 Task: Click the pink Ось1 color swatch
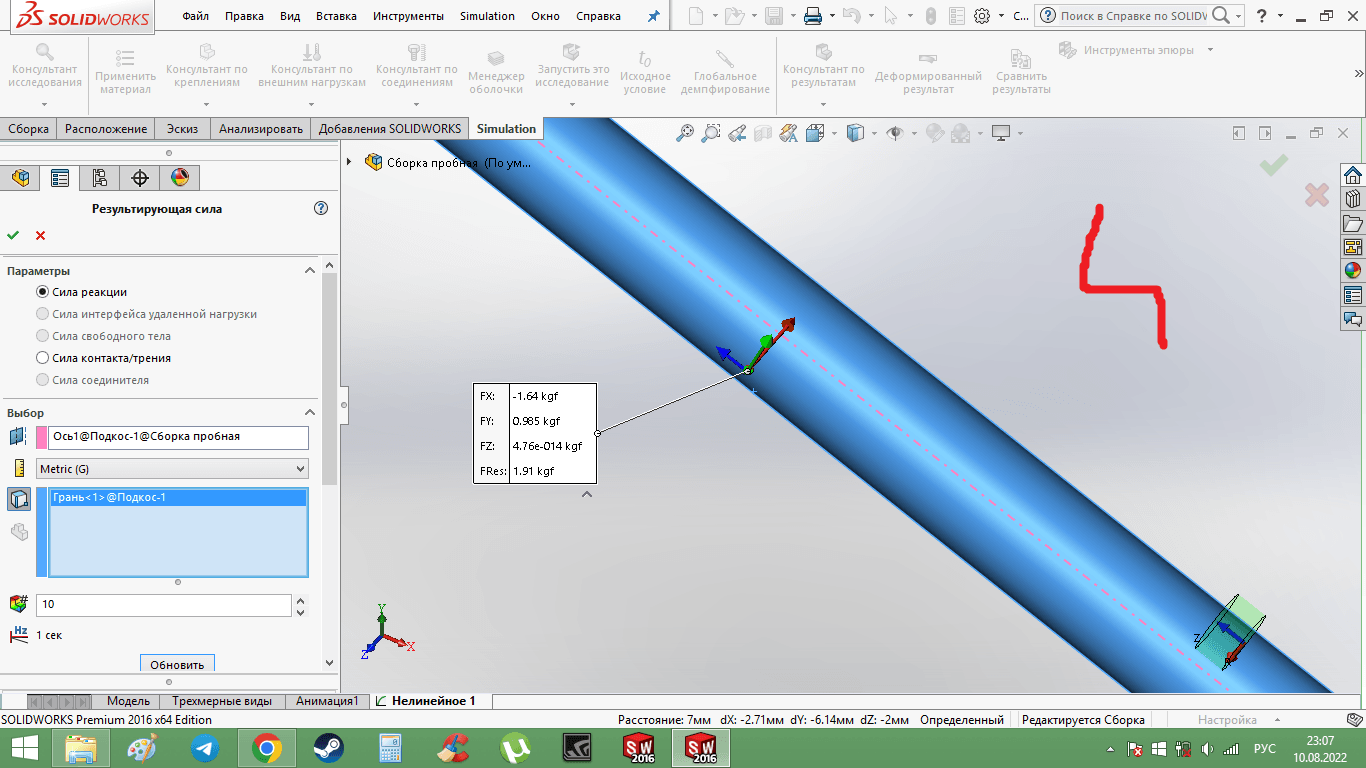tap(42, 437)
